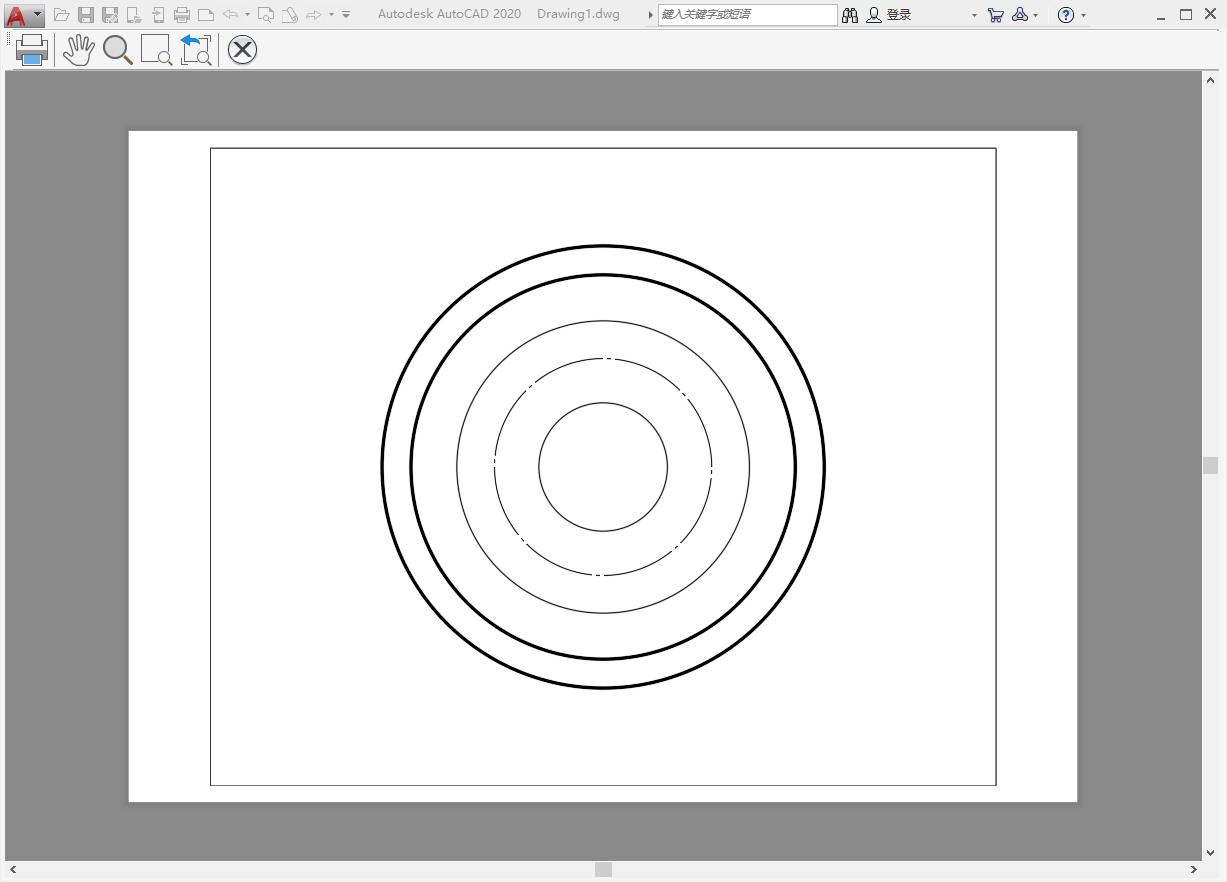Screen dimensions: 1227x882
Task: Click the Zoom Original tool with blue arrow
Action: coord(196,50)
